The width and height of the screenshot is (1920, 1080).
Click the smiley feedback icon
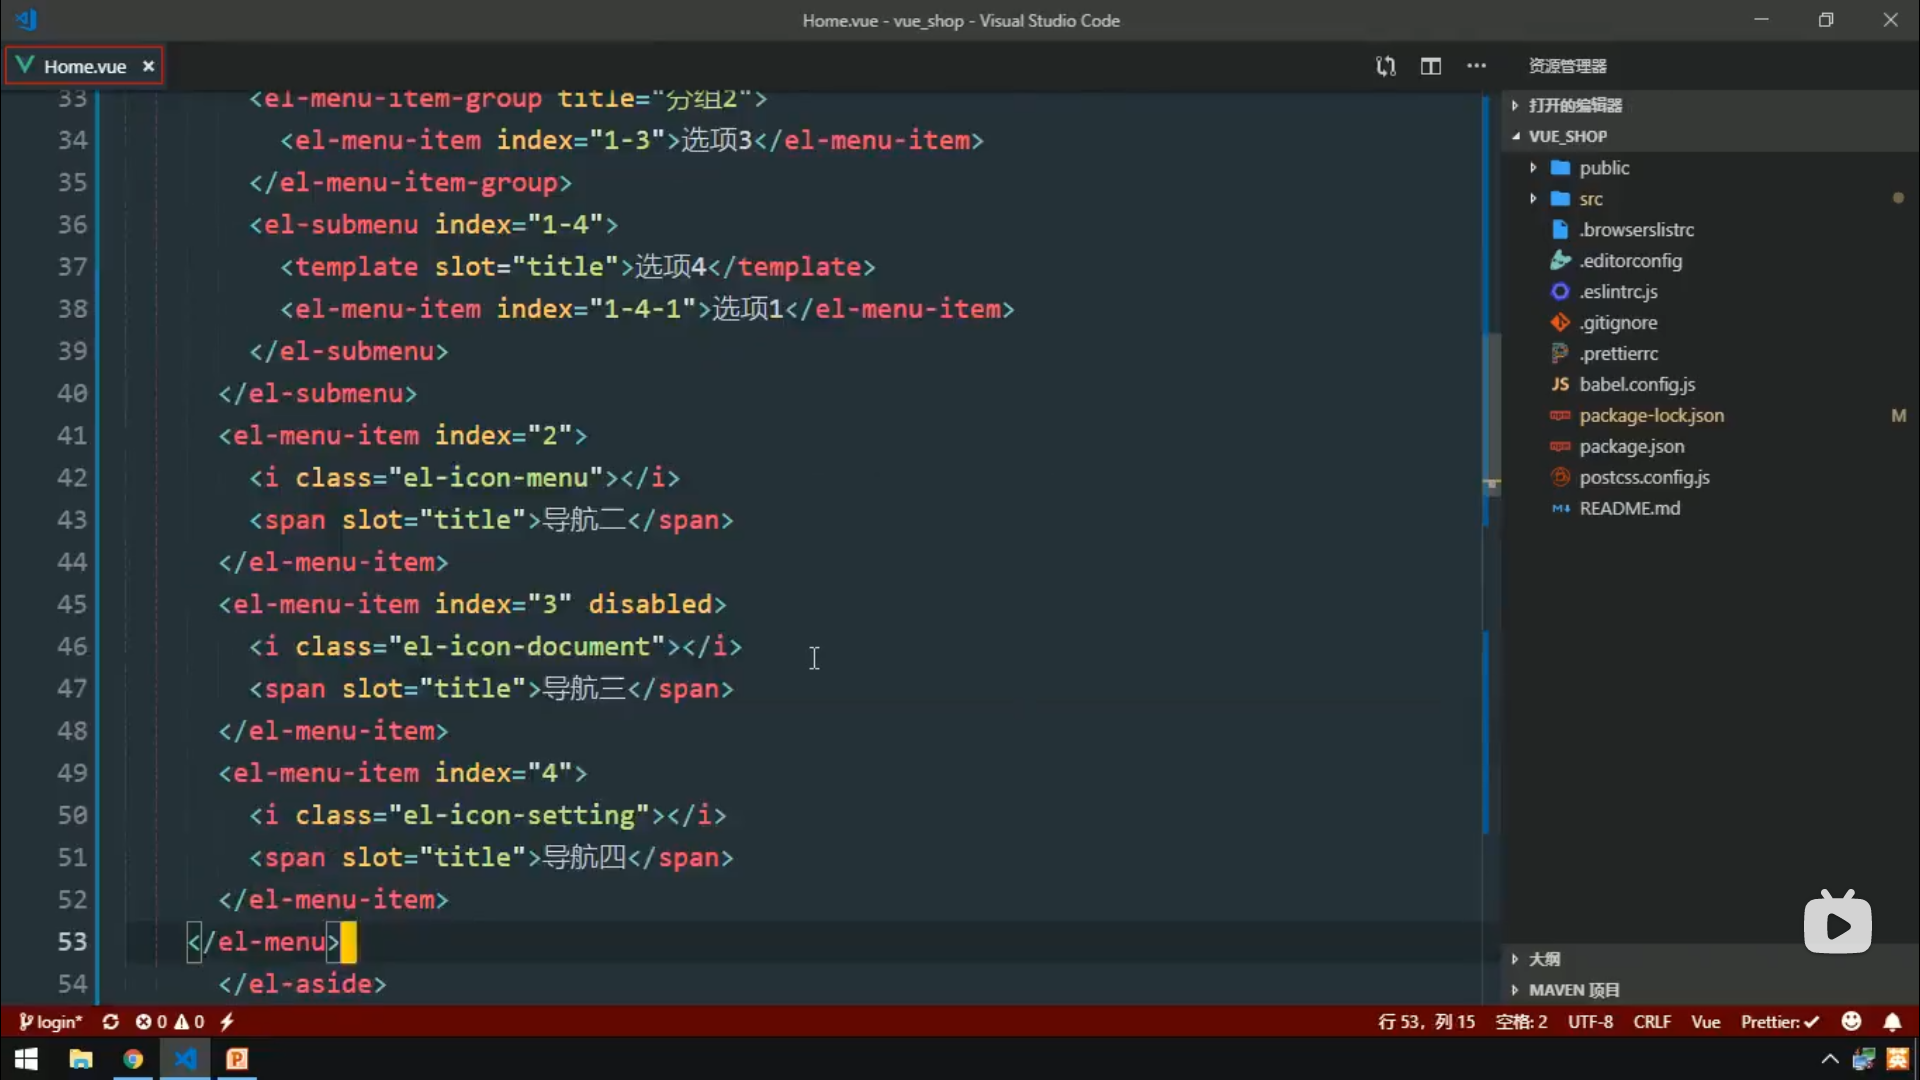coord(1852,1021)
